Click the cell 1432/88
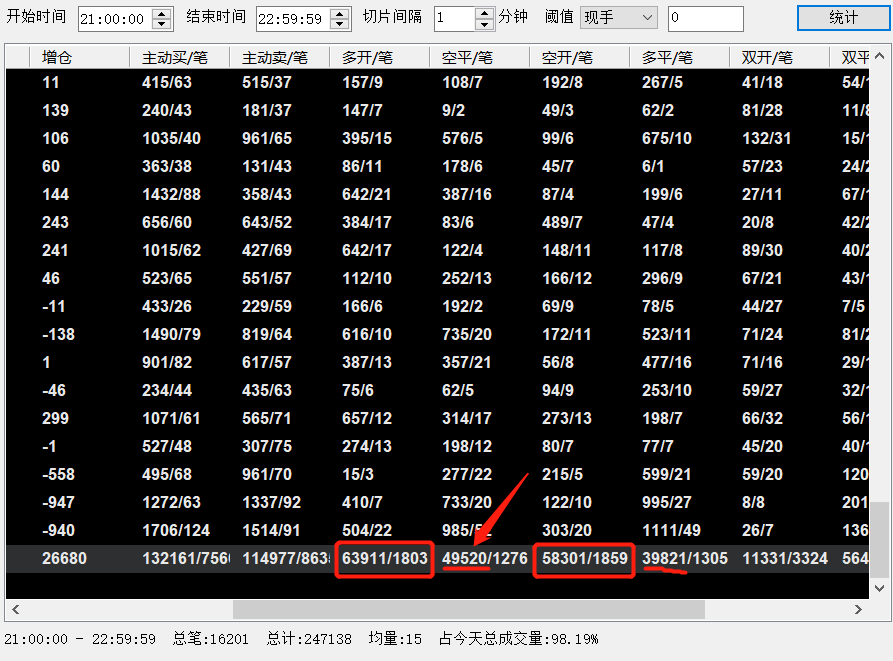Image resolution: width=893 pixels, height=661 pixels. [171, 195]
